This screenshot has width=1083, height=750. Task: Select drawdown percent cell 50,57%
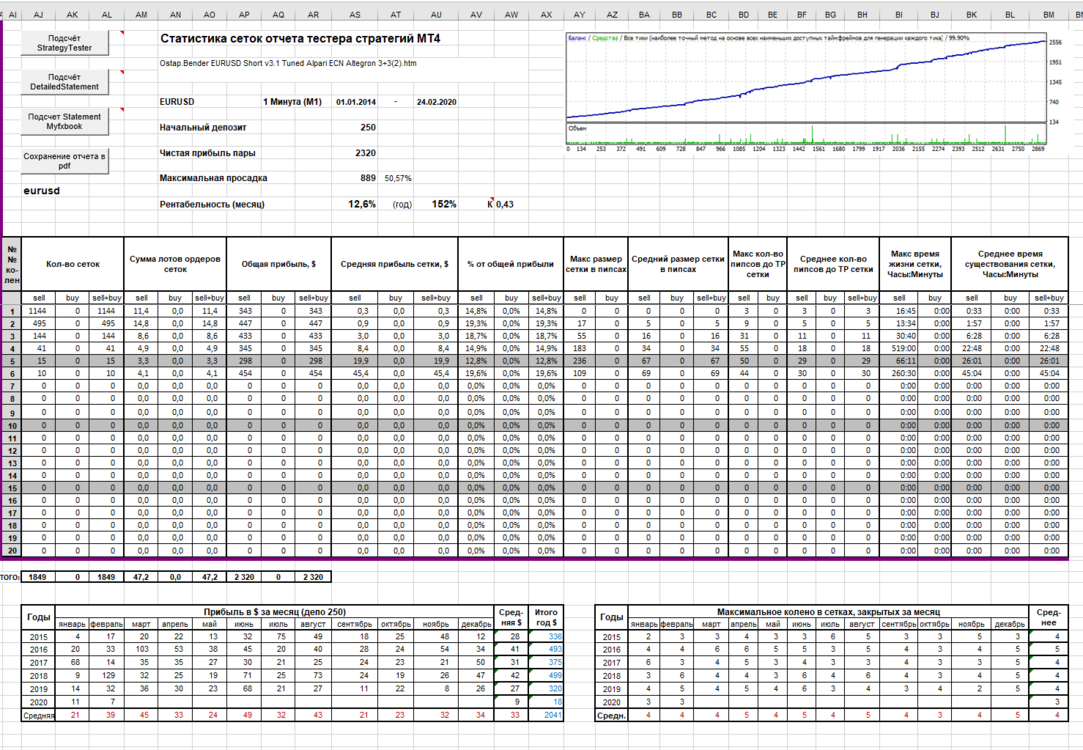click(x=398, y=178)
